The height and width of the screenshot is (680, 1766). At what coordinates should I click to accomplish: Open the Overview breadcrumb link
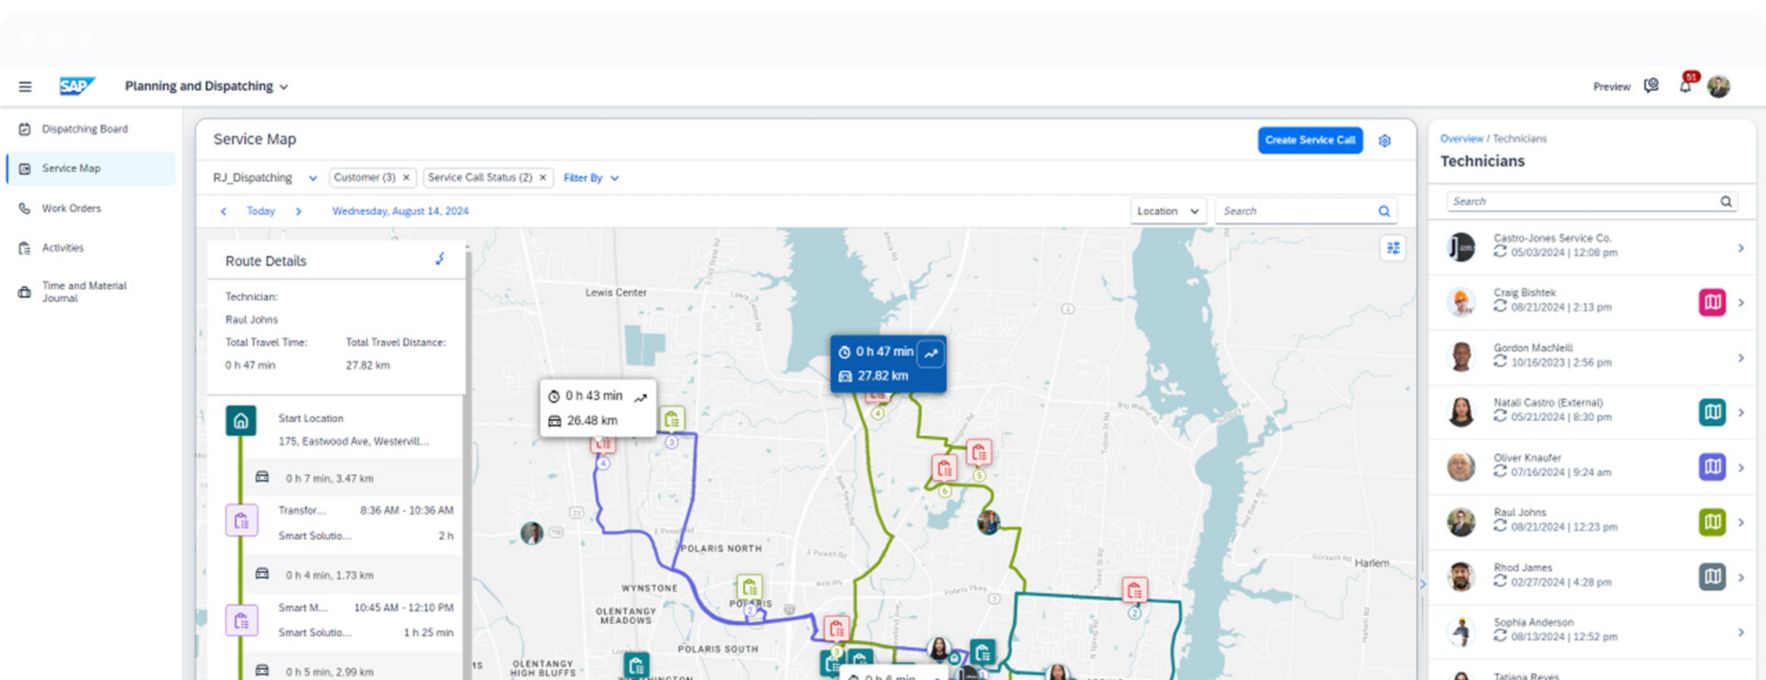tap(1461, 139)
